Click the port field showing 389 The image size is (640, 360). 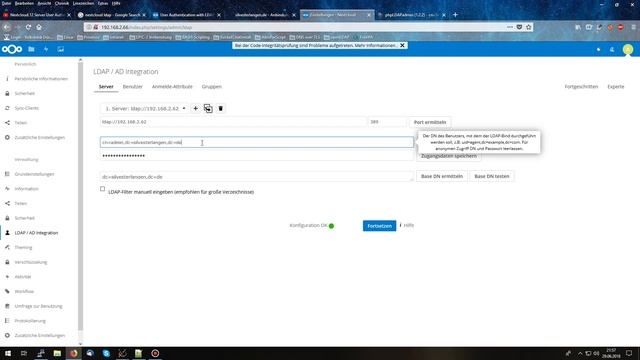click(x=387, y=122)
